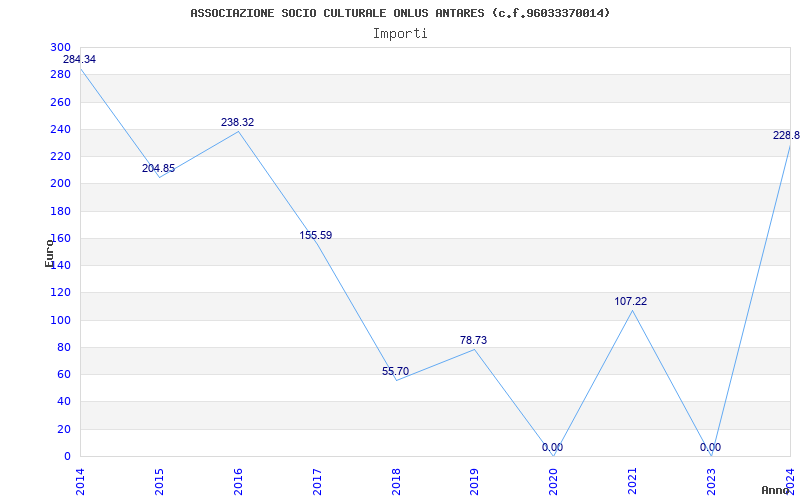Click the 238.32 peak label

coord(237,122)
